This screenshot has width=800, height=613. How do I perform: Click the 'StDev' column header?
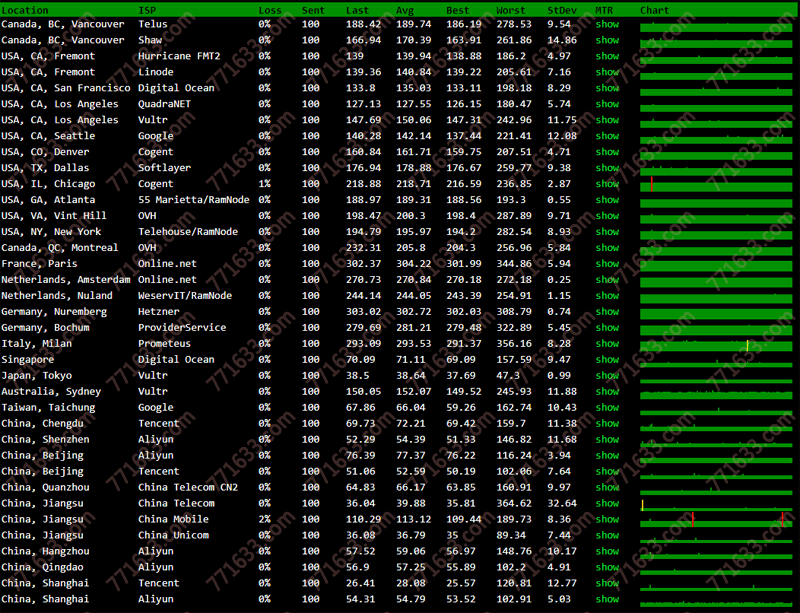pyautogui.click(x=562, y=10)
